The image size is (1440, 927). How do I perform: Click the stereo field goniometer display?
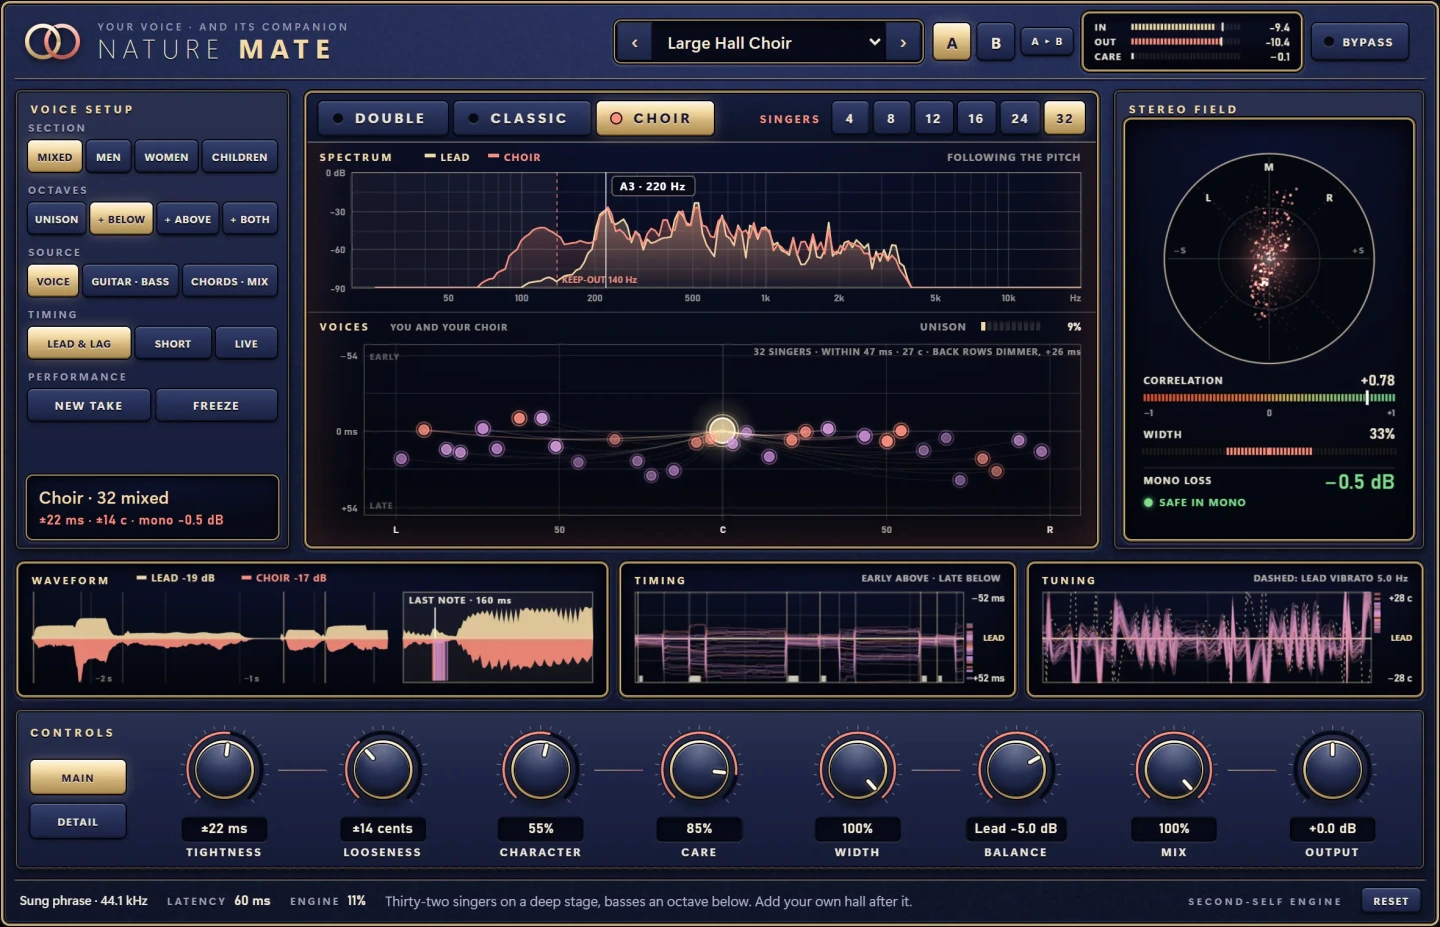coord(1269,258)
